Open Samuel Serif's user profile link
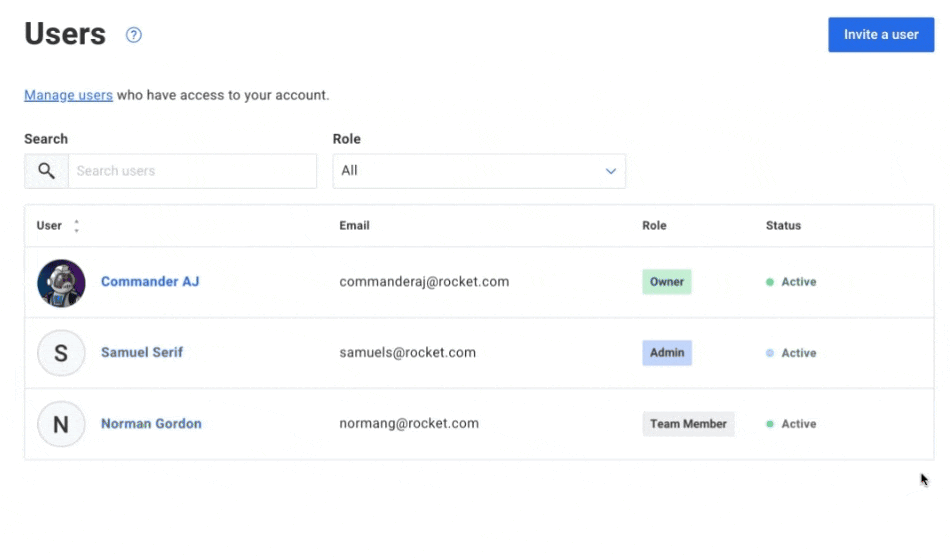Viewport: 950px width, 558px height. (x=142, y=353)
